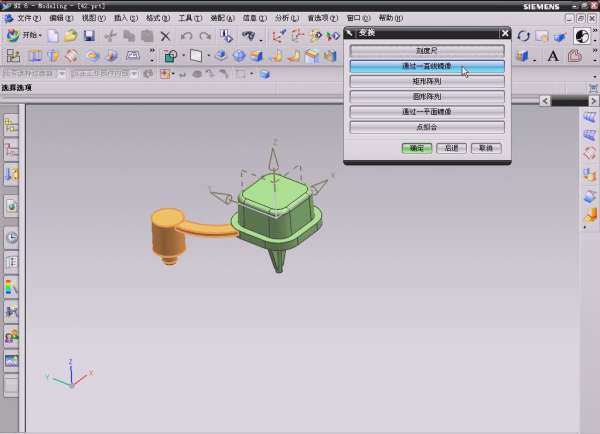Open the 文件 (File) menu
The image size is (600, 434).
(x=29, y=18)
